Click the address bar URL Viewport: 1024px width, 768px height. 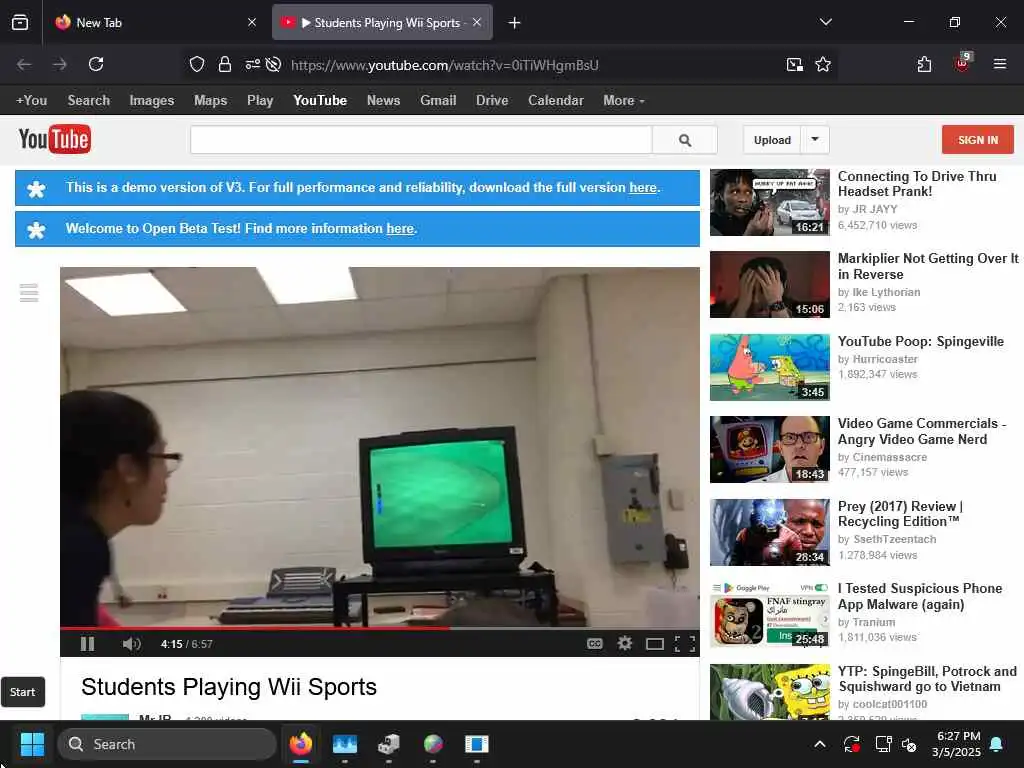pyautogui.click(x=445, y=65)
